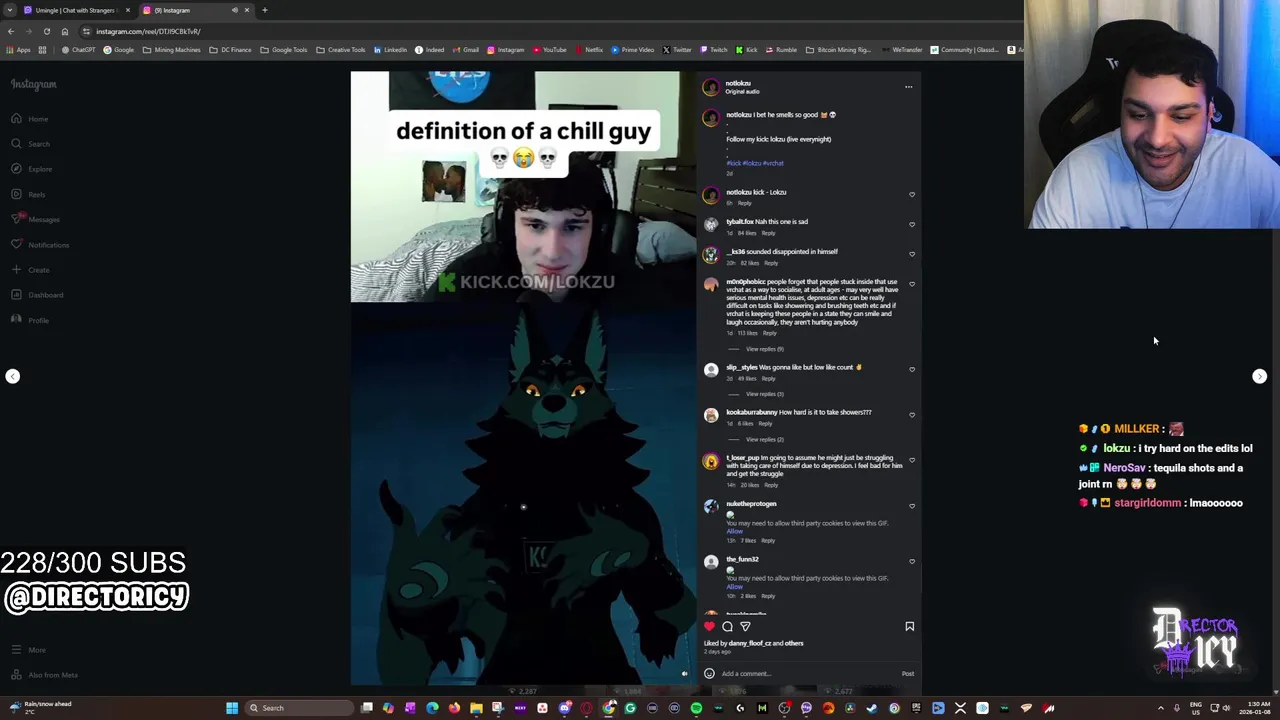This screenshot has height=720, width=1280.
Task: Open Google Tools bookmark folder
Action: point(284,50)
